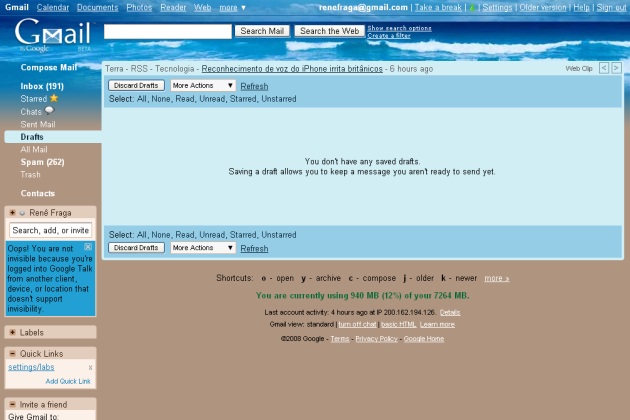The height and width of the screenshot is (420, 630).
Task: Select All in the top Select row
Action: [141, 98]
